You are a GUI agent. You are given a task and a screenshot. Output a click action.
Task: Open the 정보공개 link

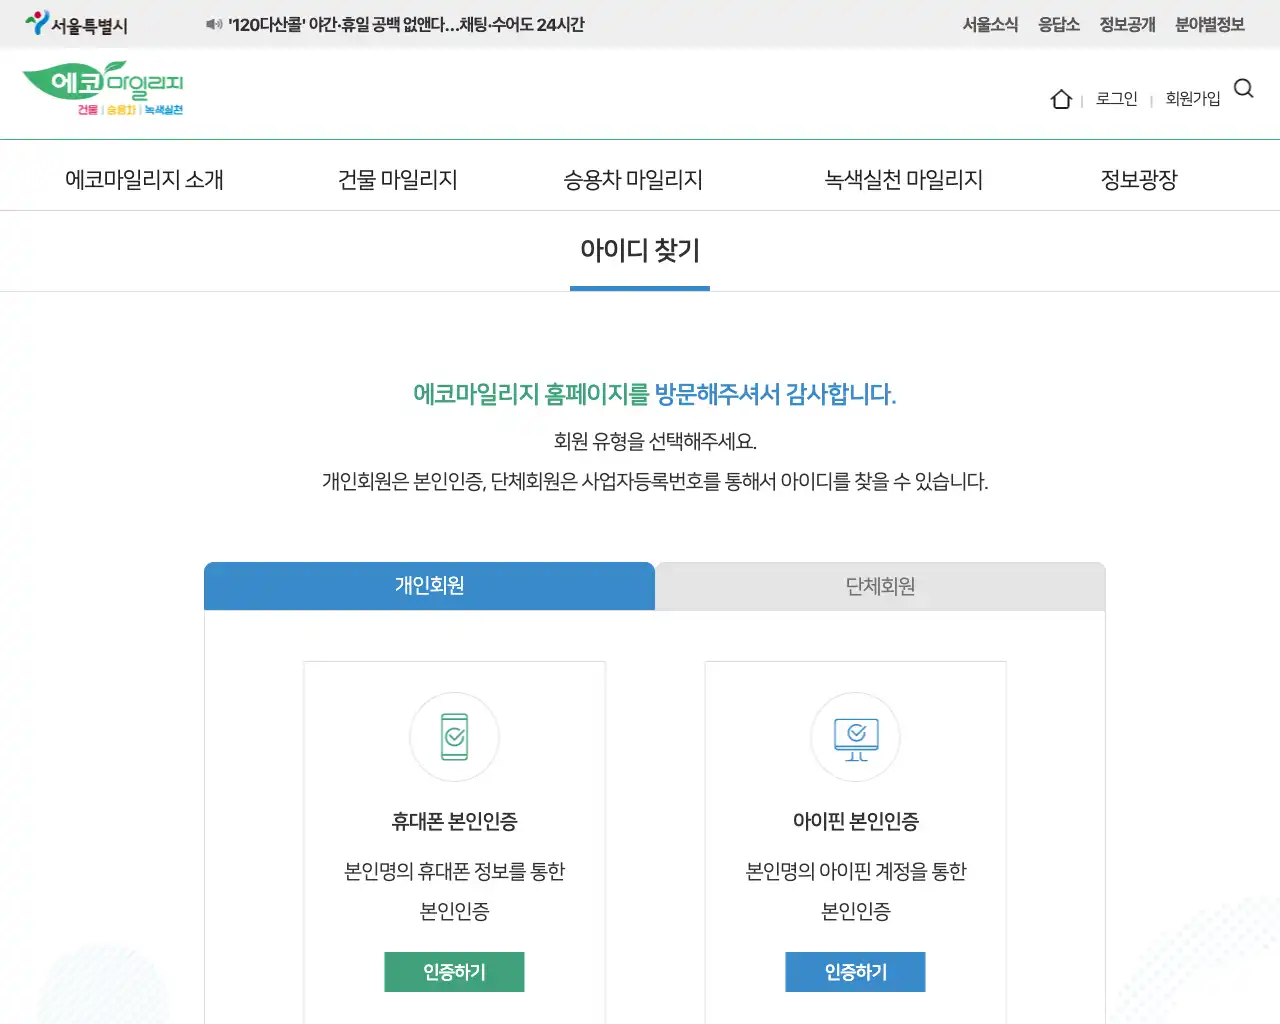pos(1127,24)
